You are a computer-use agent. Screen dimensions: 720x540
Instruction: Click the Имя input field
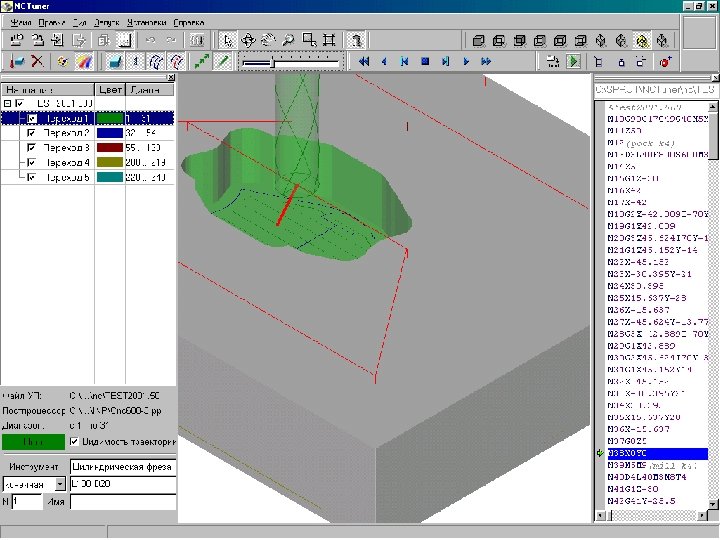pyautogui.click(x=121, y=502)
